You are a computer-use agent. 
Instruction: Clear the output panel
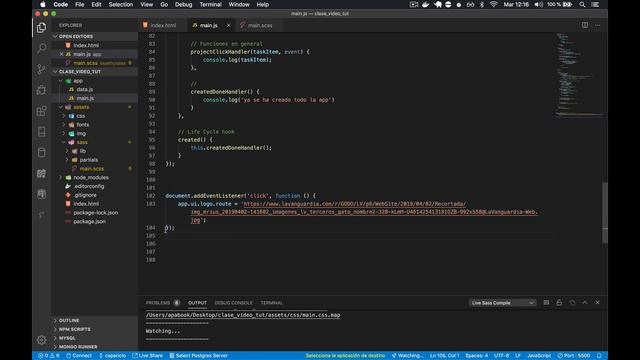pos(547,302)
